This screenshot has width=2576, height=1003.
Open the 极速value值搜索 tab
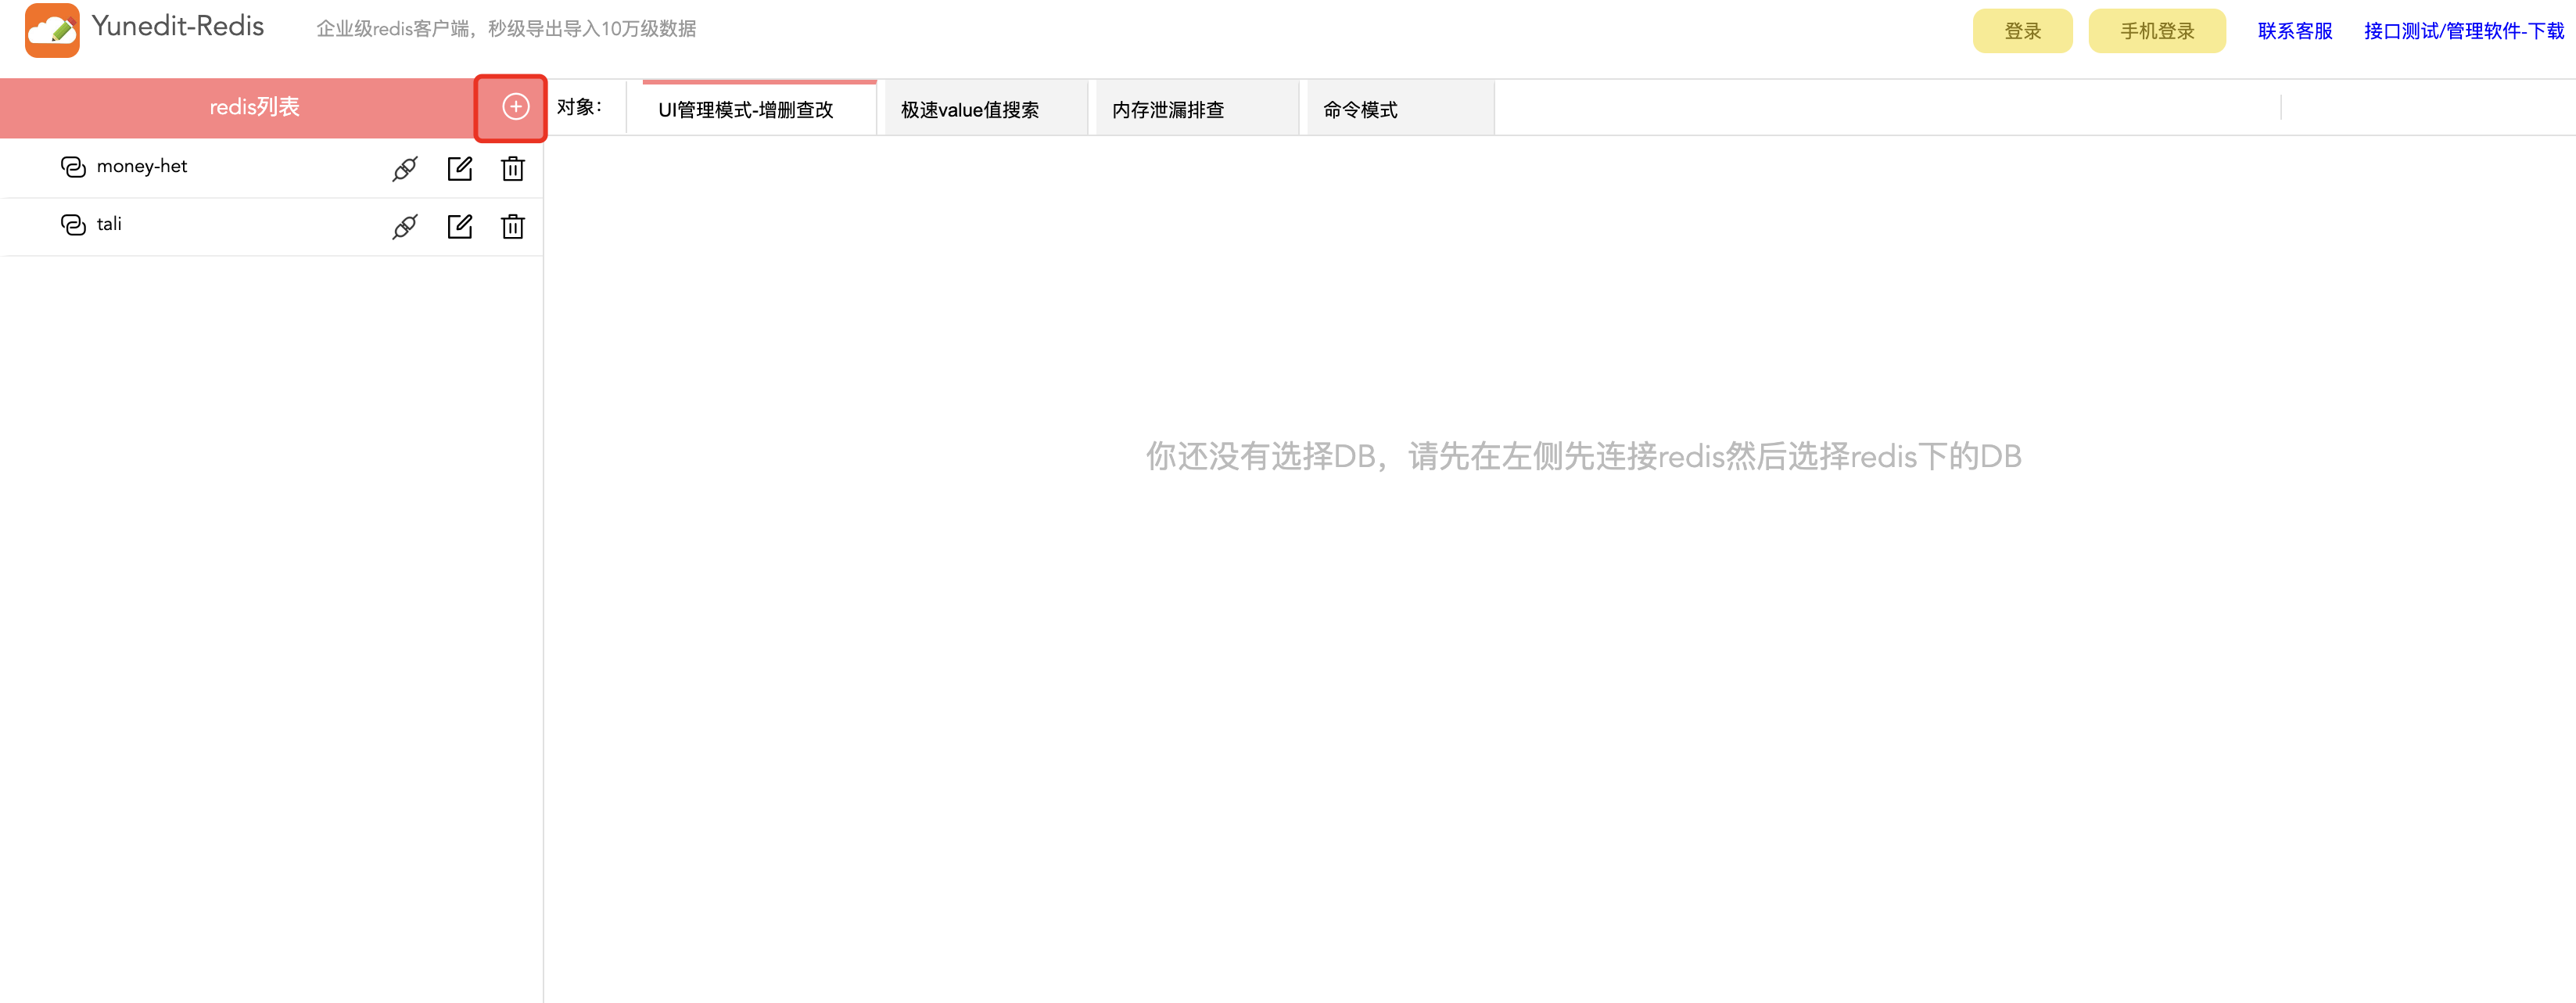point(969,110)
